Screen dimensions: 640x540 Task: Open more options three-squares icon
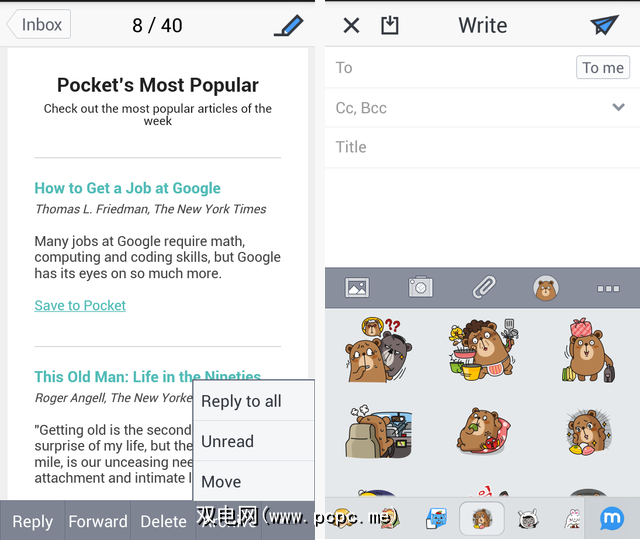coord(608,289)
